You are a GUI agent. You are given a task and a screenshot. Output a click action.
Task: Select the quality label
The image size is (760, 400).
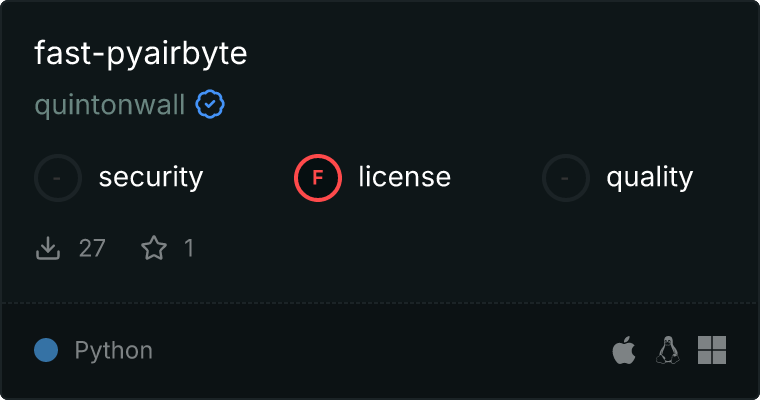tap(650, 178)
